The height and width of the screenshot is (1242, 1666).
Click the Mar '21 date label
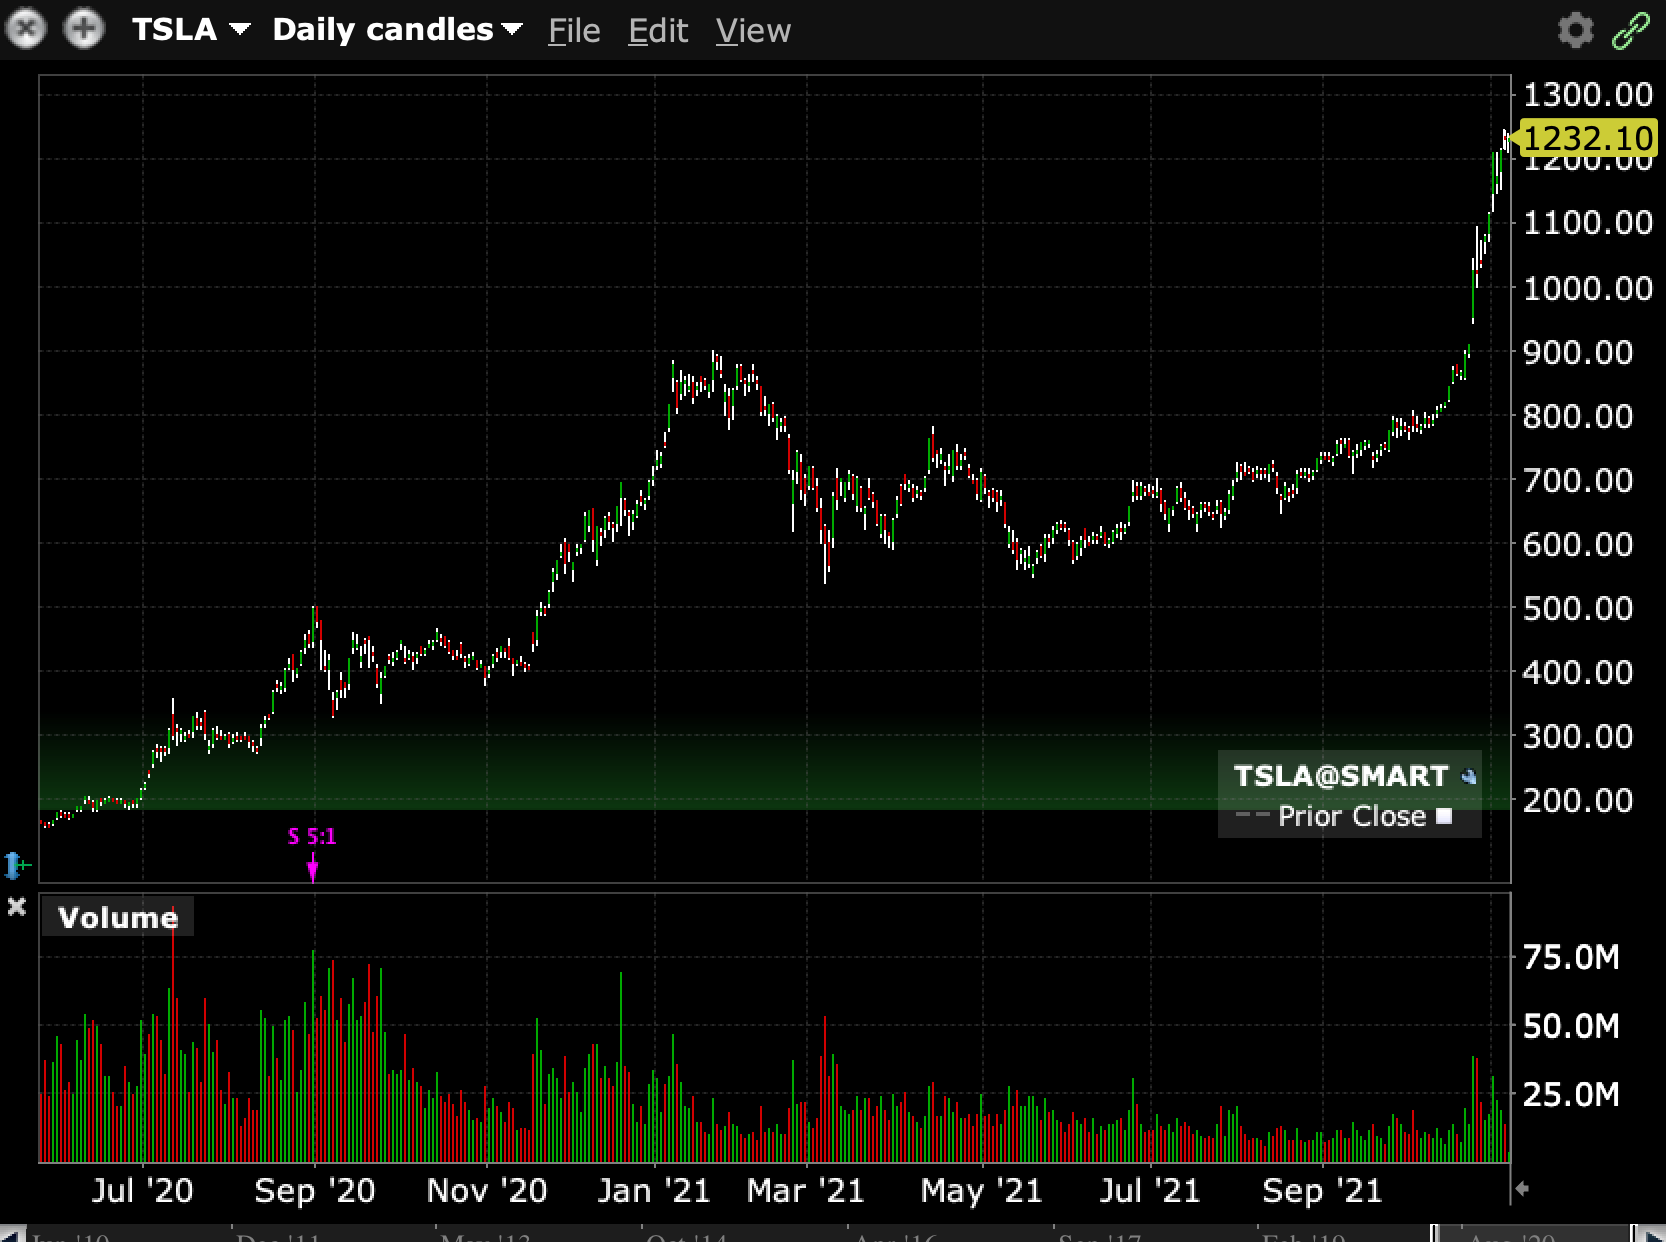click(x=805, y=1191)
